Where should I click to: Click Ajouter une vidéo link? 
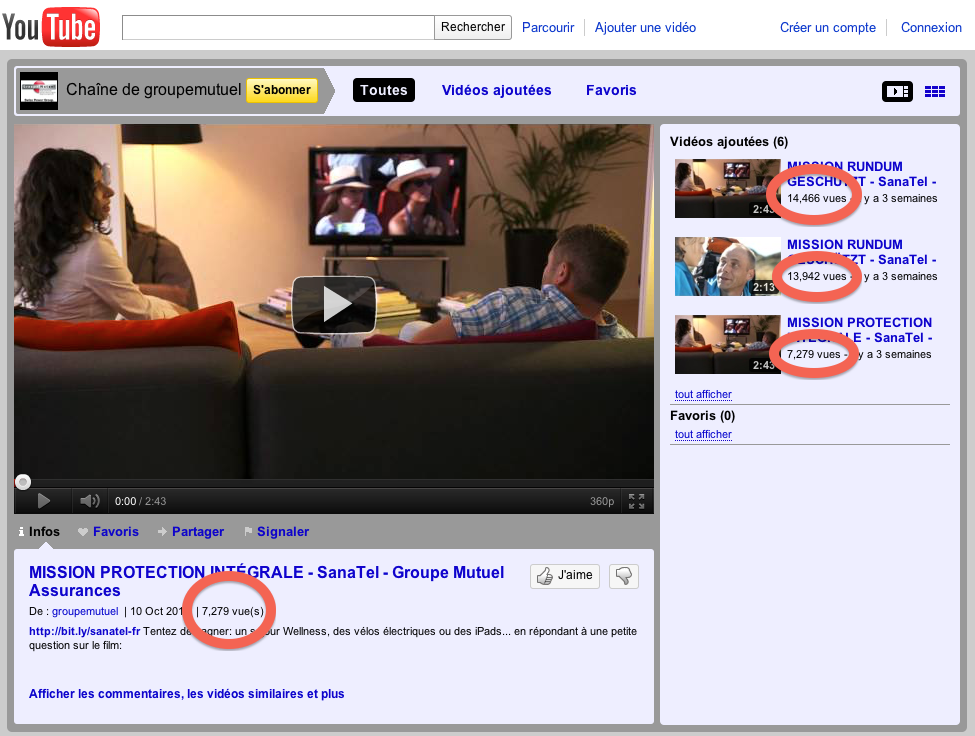click(x=645, y=27)
